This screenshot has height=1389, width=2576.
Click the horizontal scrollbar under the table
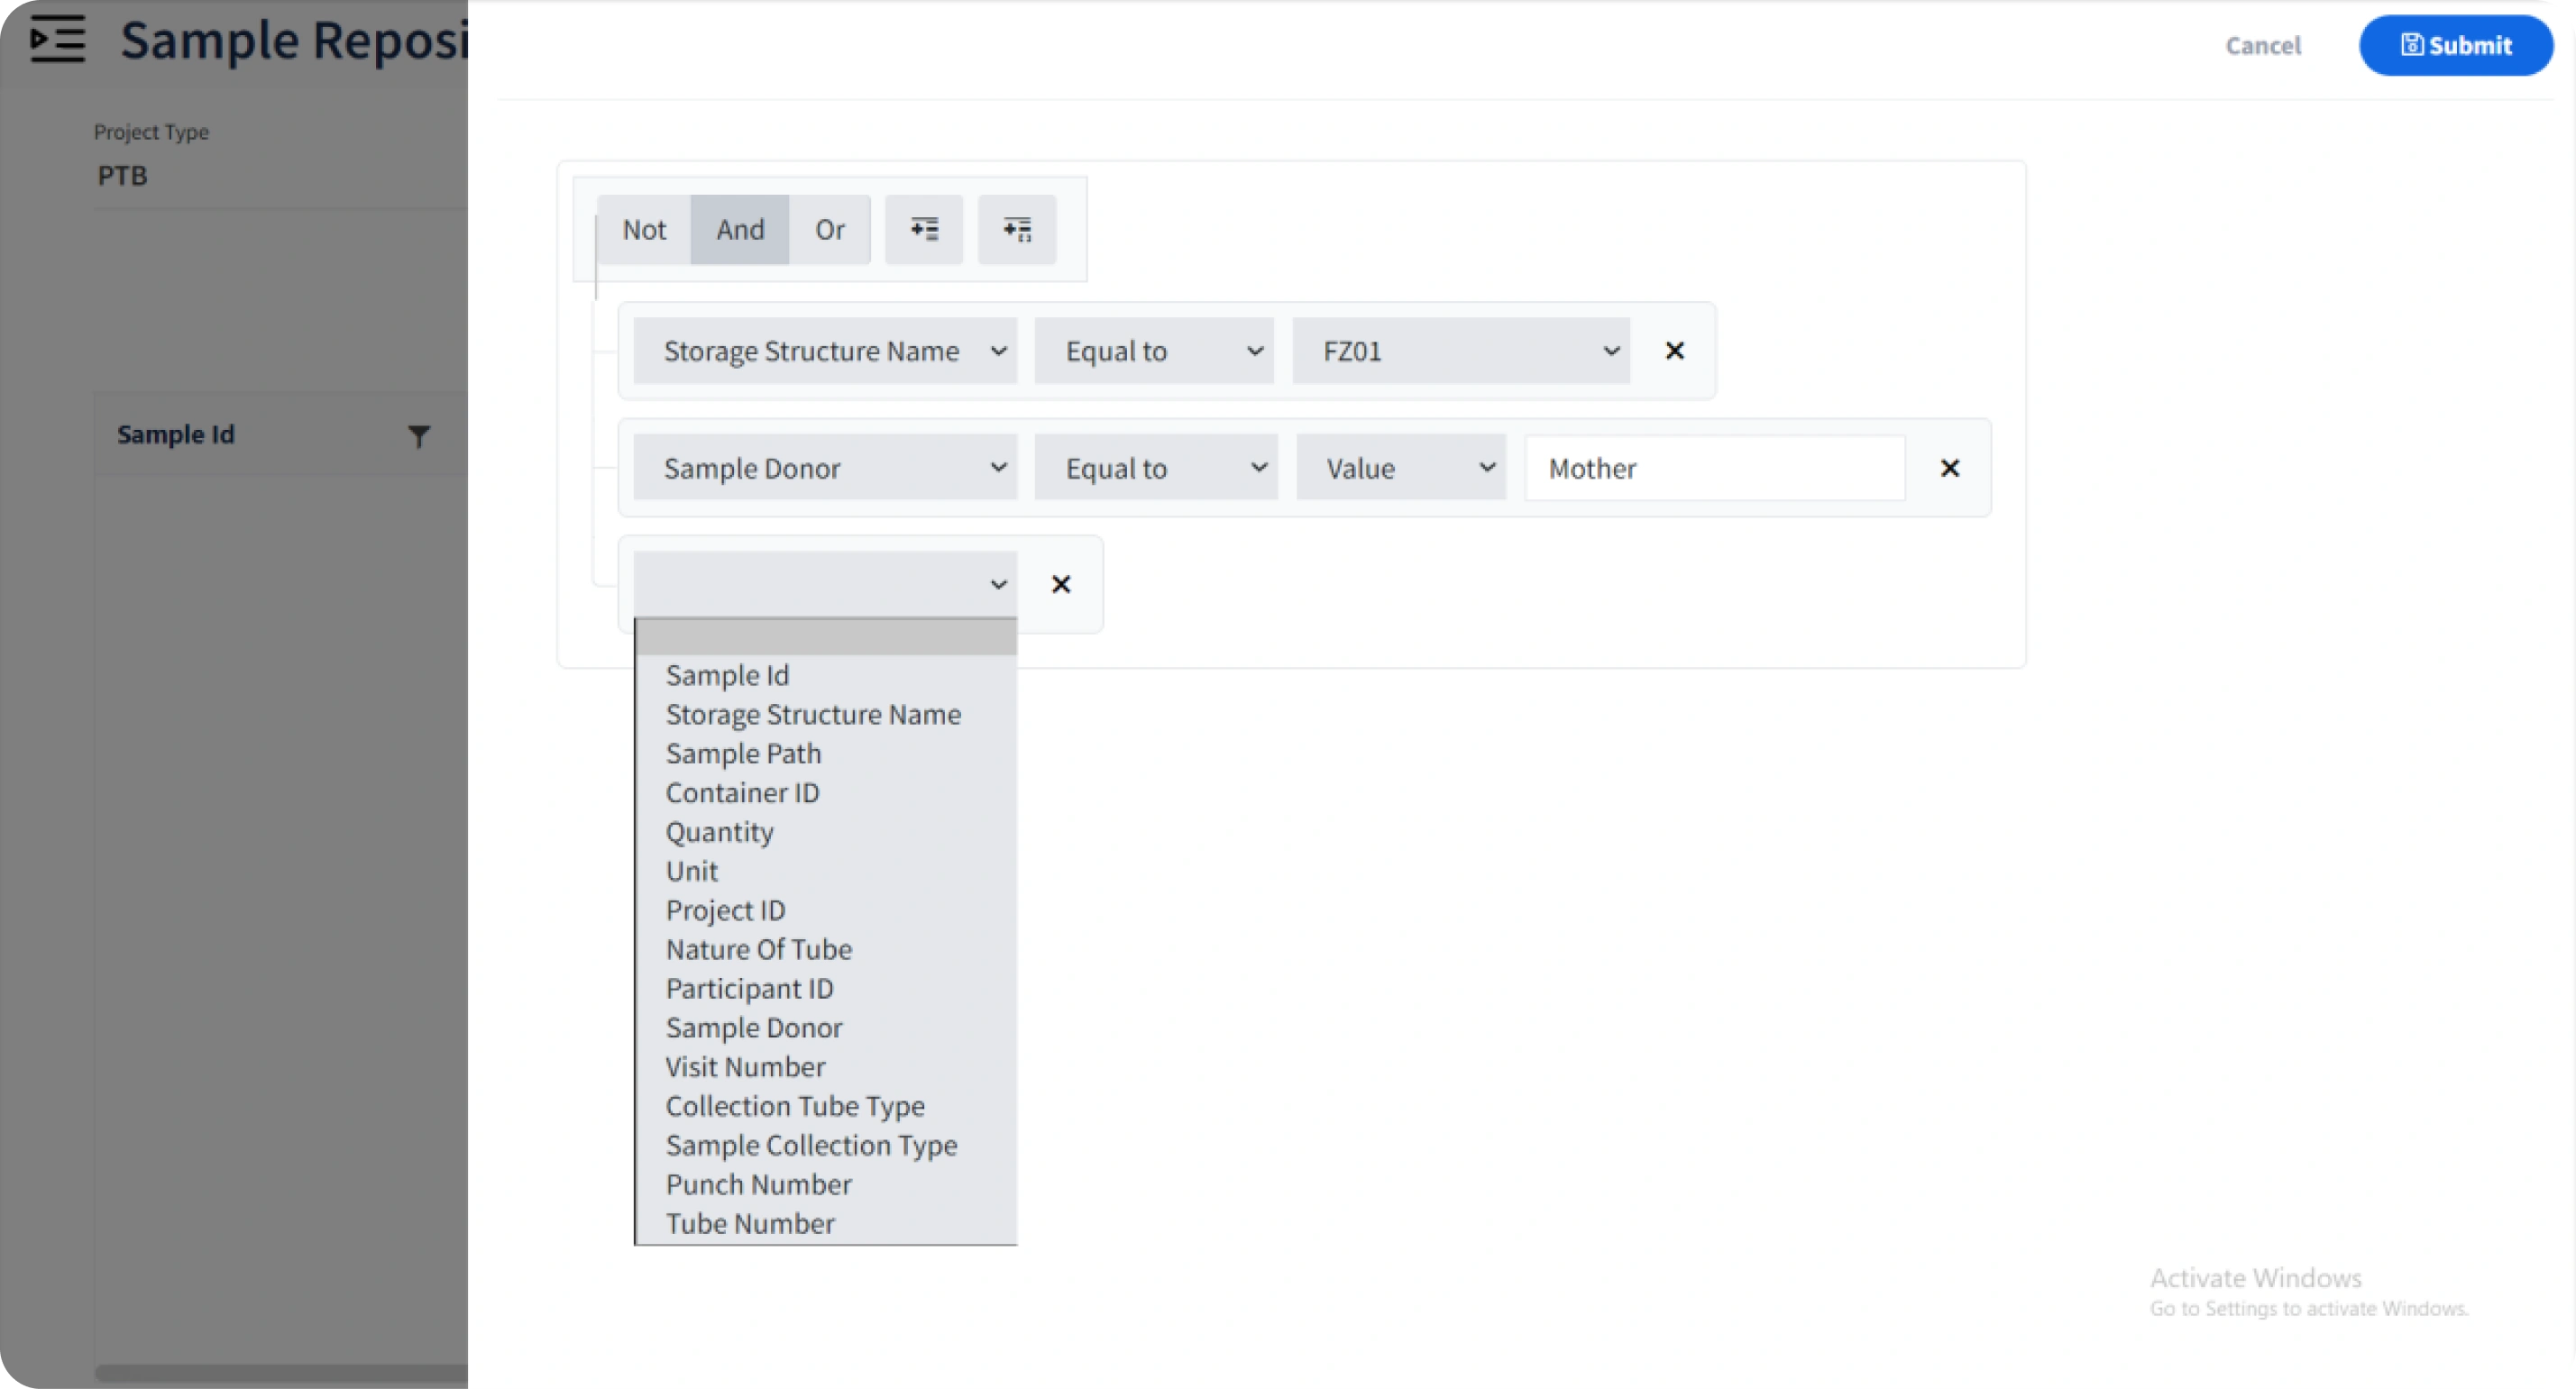(281, 1373)
